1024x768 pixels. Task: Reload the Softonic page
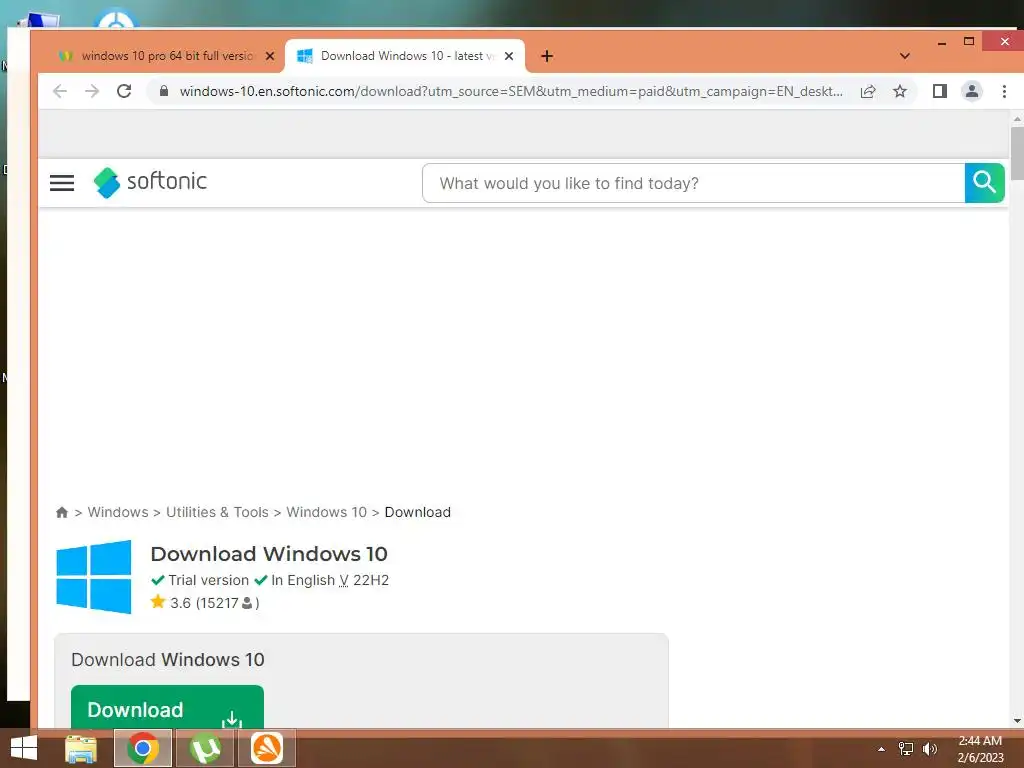pyautogui.click(x=124, y=91)
